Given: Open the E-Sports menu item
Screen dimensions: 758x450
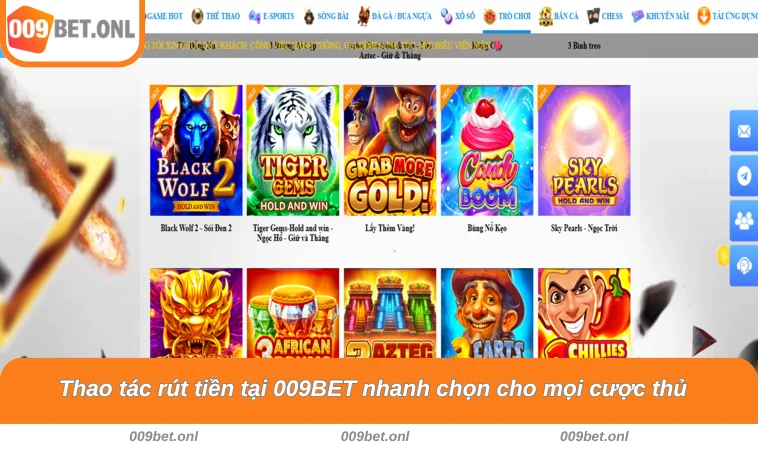Looking at the screenshot, I should (271, 16).
